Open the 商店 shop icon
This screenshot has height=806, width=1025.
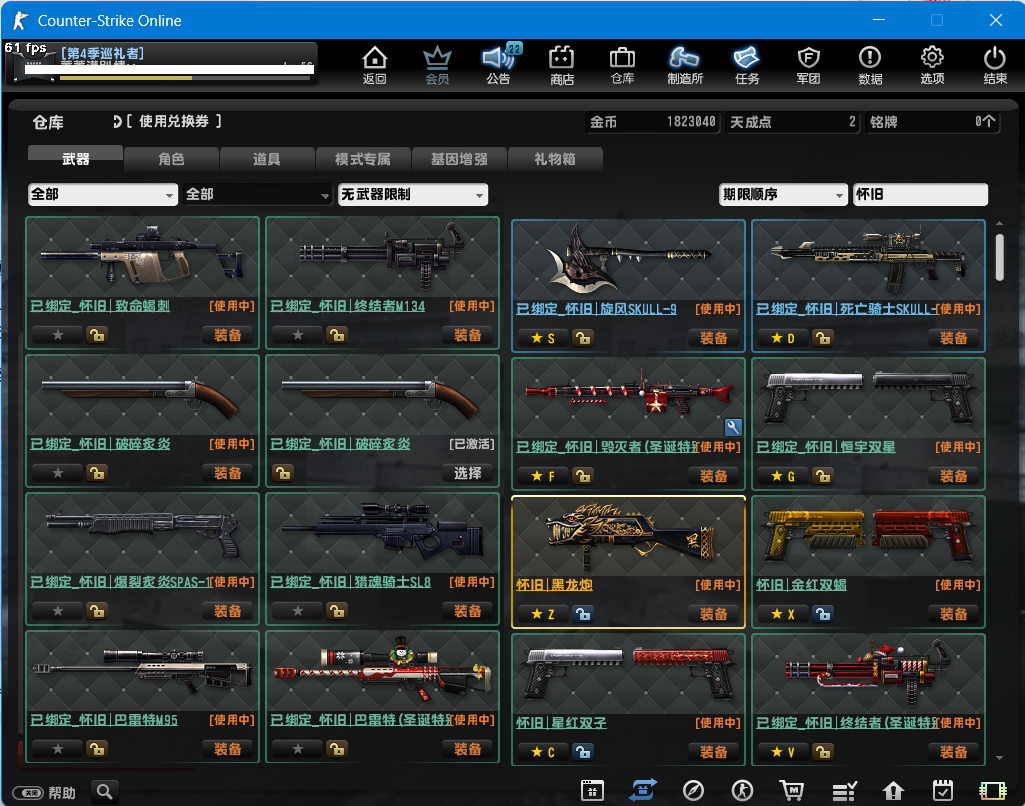click(562, 65)
